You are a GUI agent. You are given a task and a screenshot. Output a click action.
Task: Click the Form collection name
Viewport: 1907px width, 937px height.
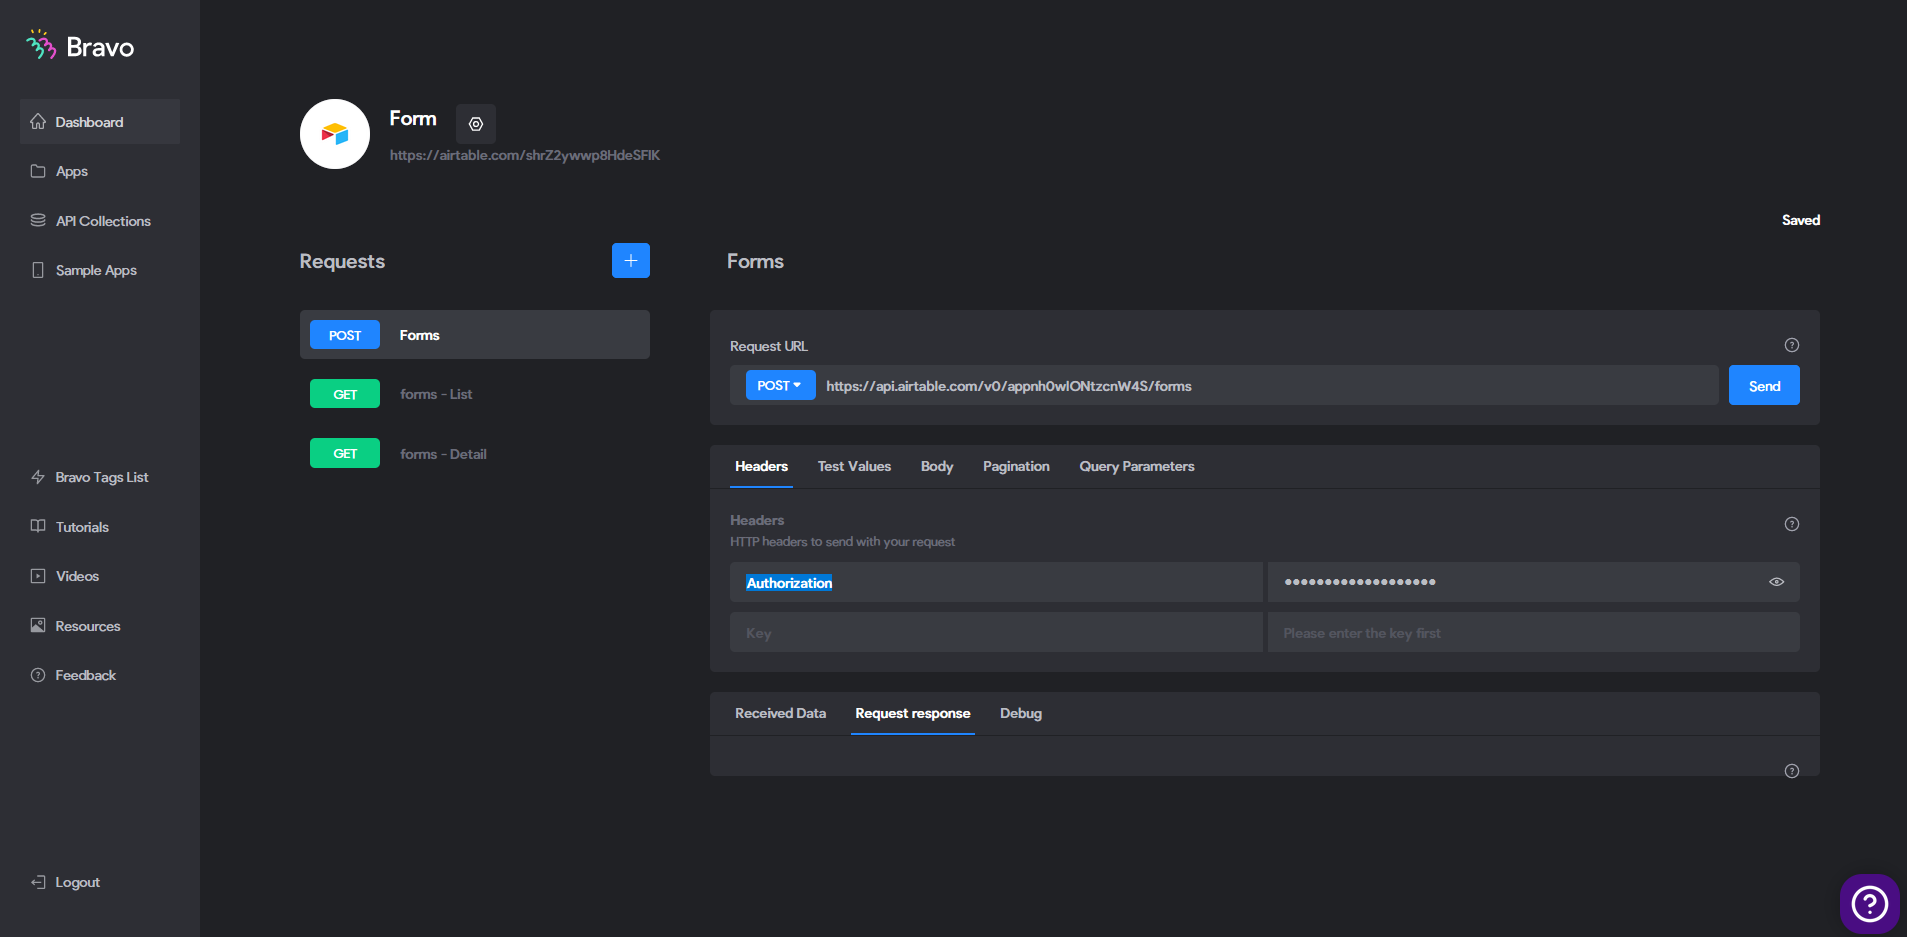coord(413,118)
